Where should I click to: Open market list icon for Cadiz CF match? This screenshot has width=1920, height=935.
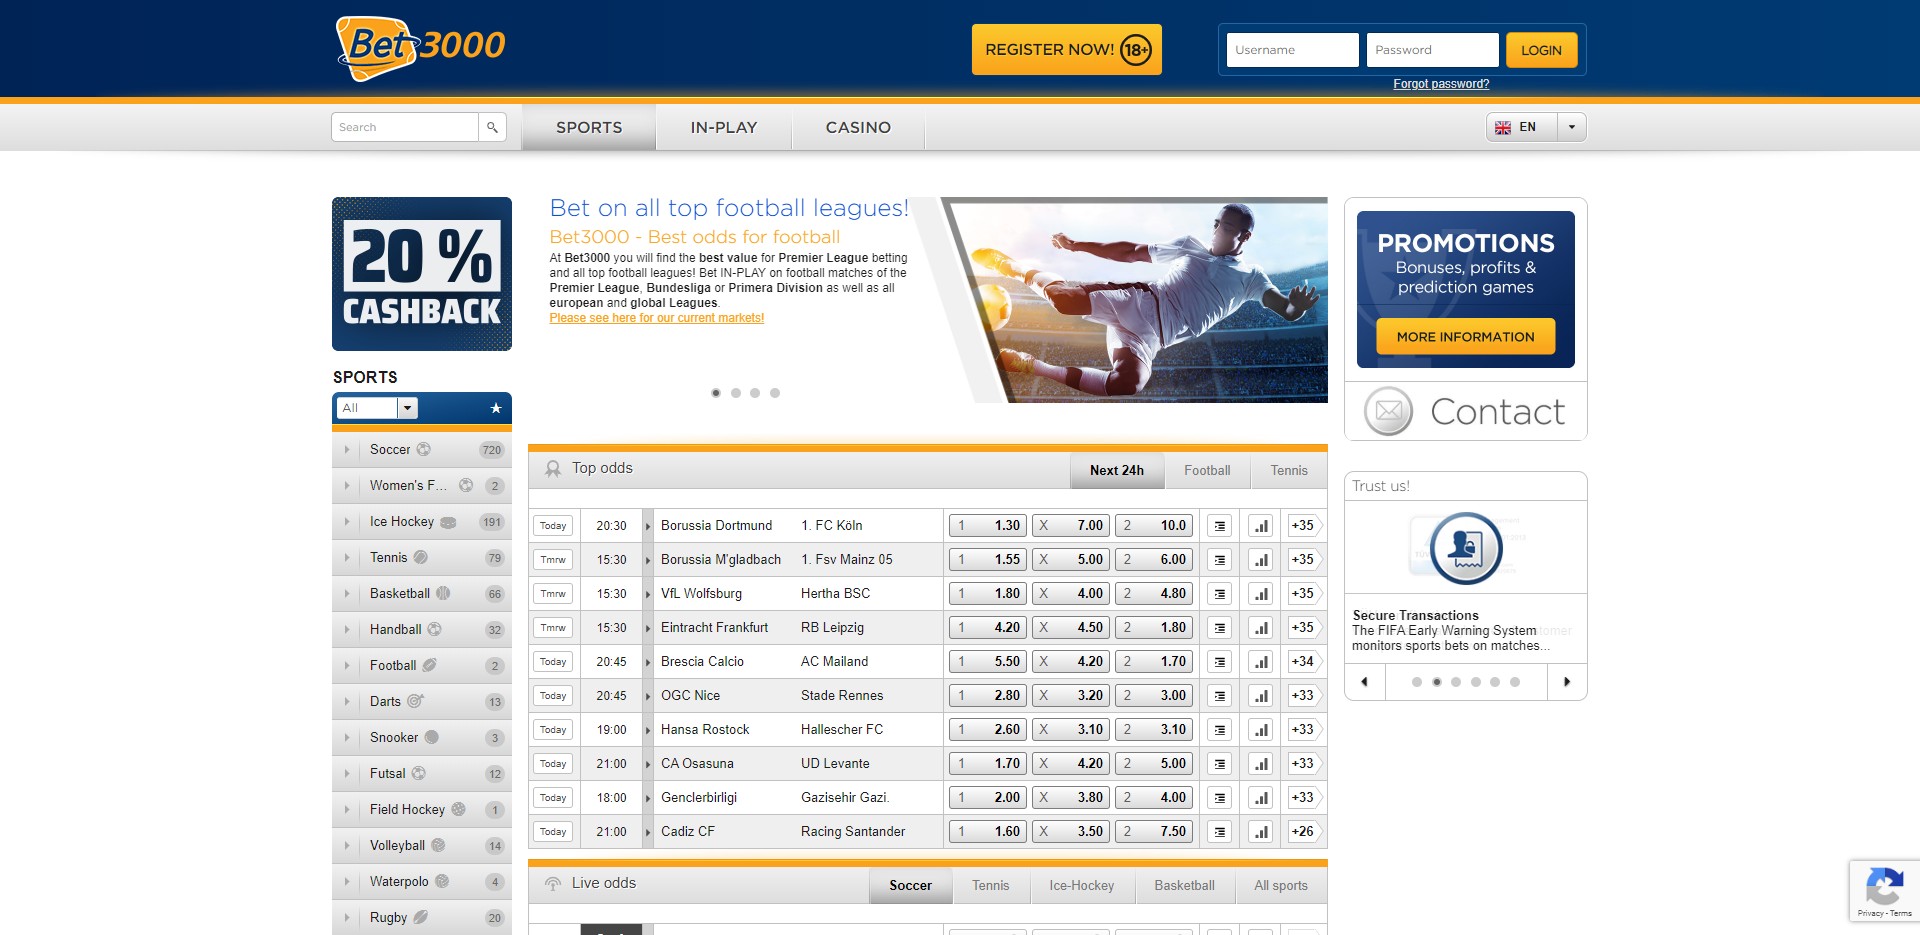click(x=1219, y=832)
